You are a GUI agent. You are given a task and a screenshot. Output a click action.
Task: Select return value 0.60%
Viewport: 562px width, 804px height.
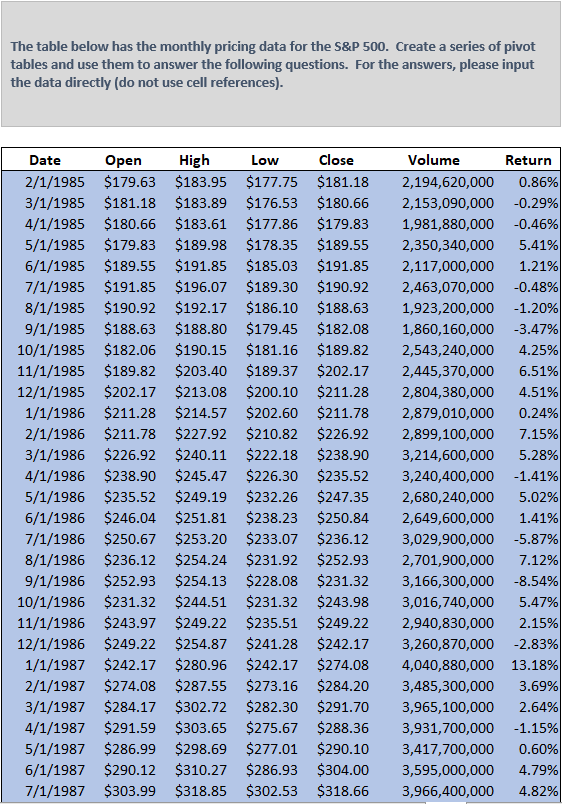coord(538,750)
